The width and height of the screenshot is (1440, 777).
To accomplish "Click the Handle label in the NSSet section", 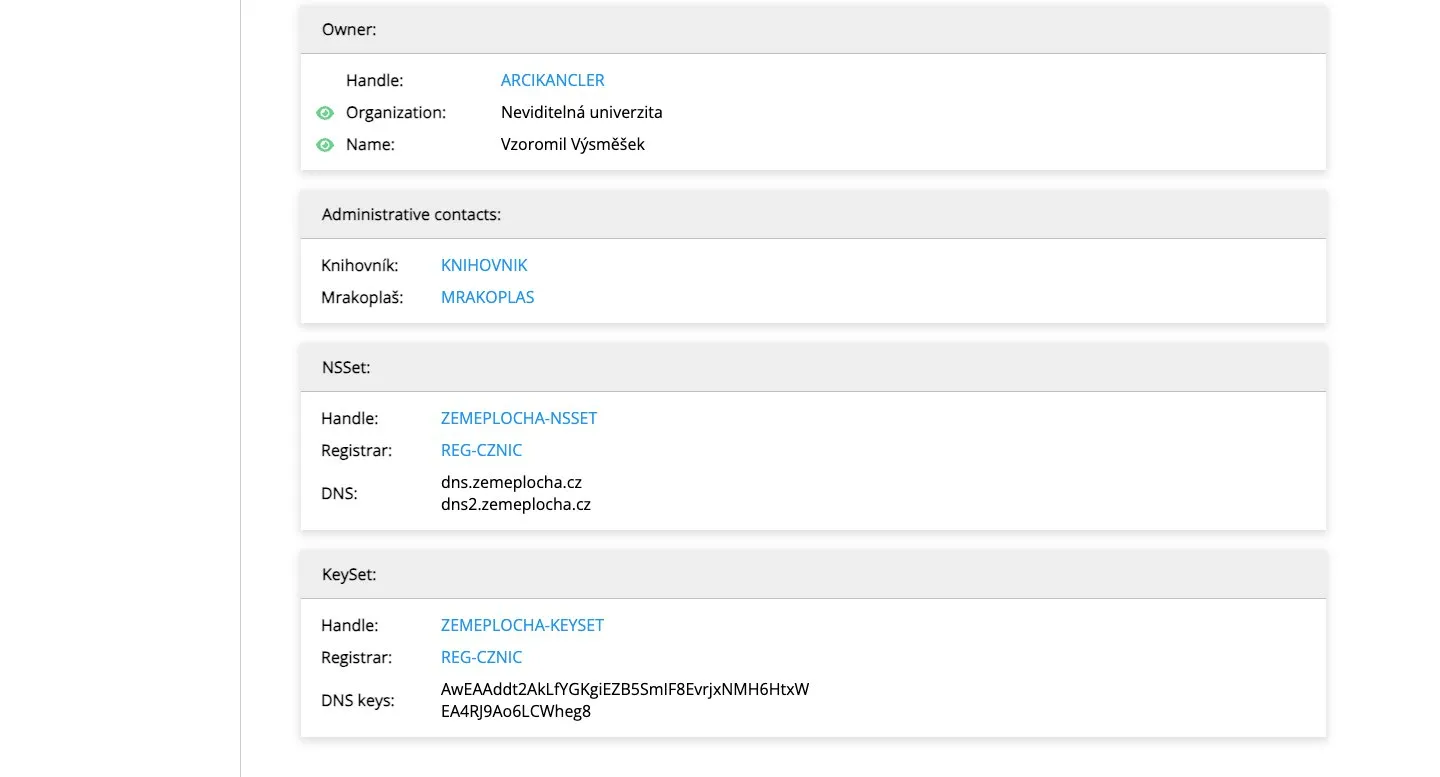I will (x=350, y=418).
